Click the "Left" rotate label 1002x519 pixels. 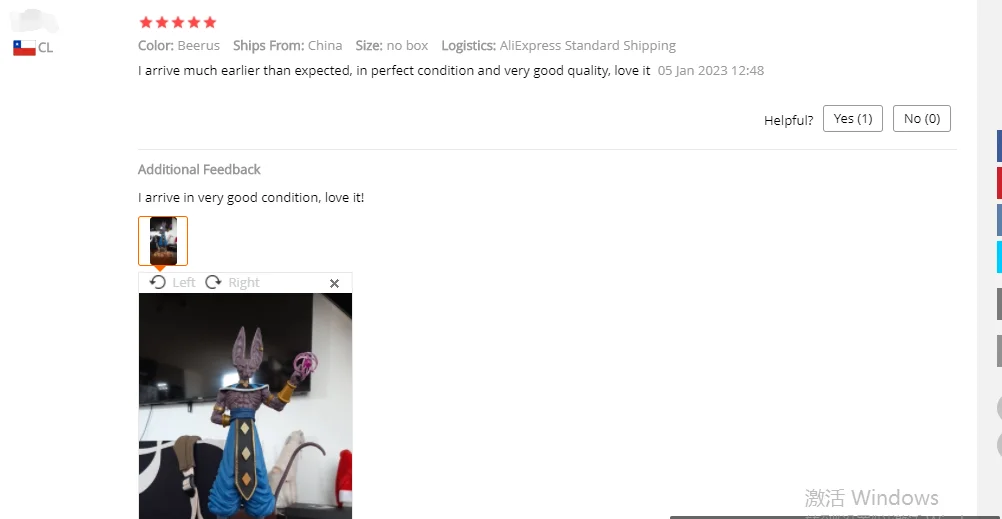coord(184,283)
